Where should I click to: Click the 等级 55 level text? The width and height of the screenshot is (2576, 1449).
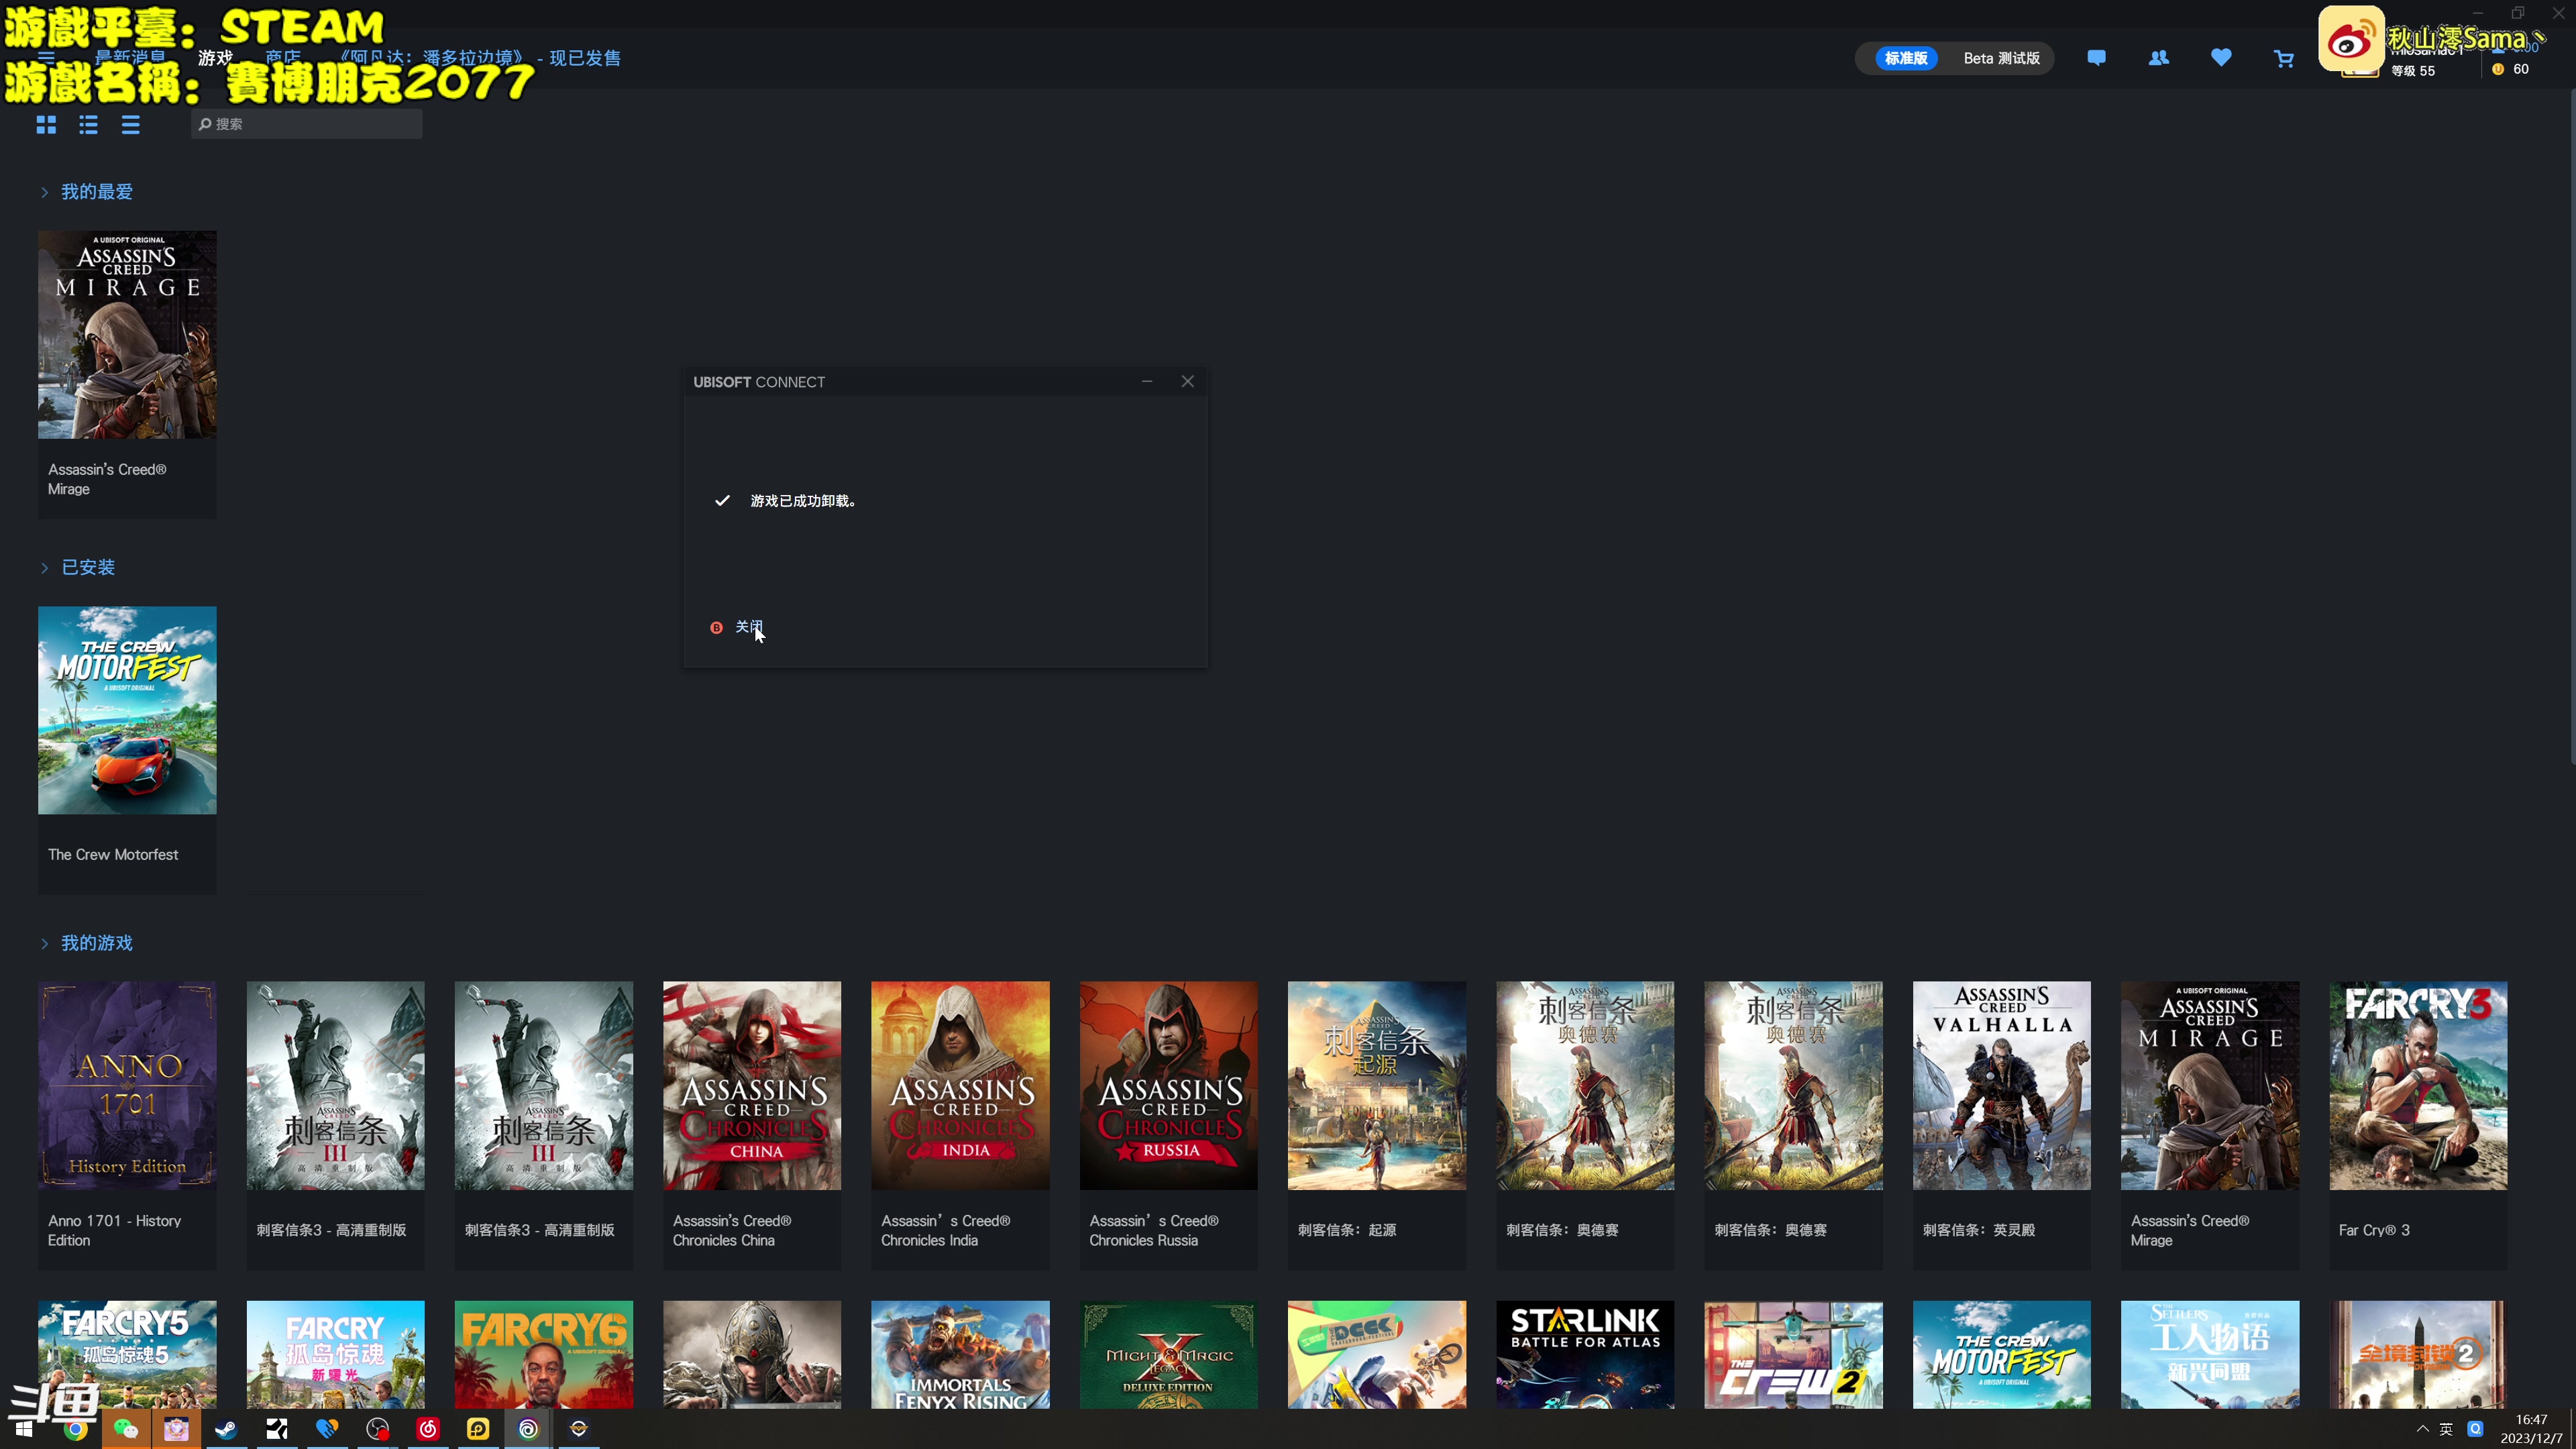click(2413, 71)
